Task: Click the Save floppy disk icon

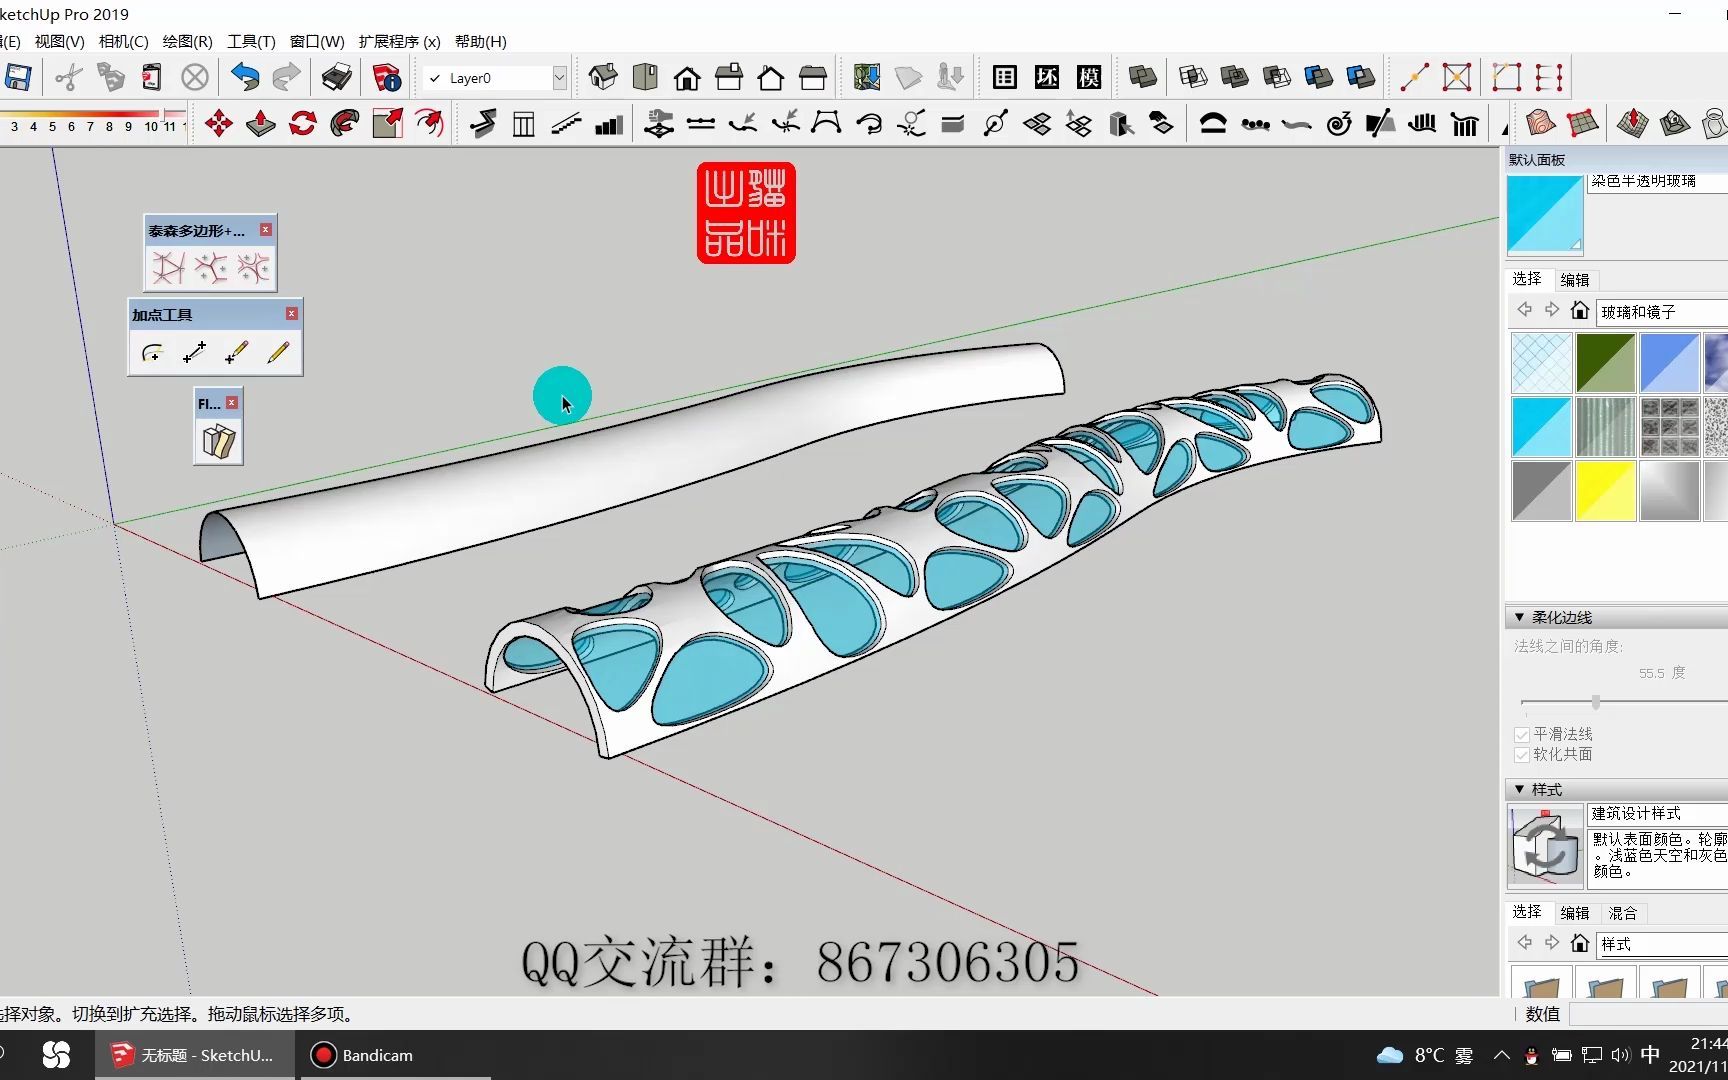Action: [x=18, y=77]
